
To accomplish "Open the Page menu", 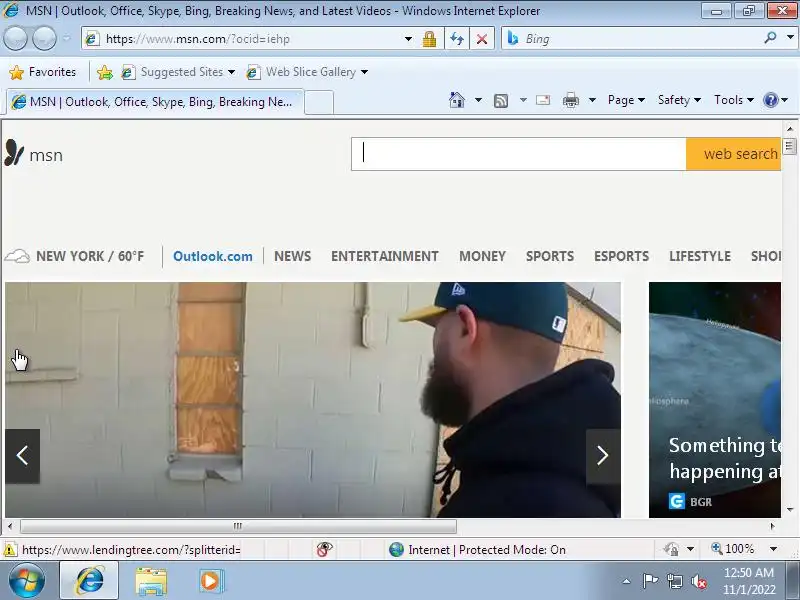I will [x=626, y=100].
